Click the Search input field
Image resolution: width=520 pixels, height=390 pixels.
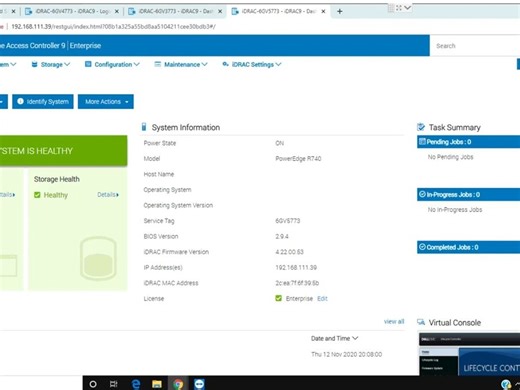point(476,46)
